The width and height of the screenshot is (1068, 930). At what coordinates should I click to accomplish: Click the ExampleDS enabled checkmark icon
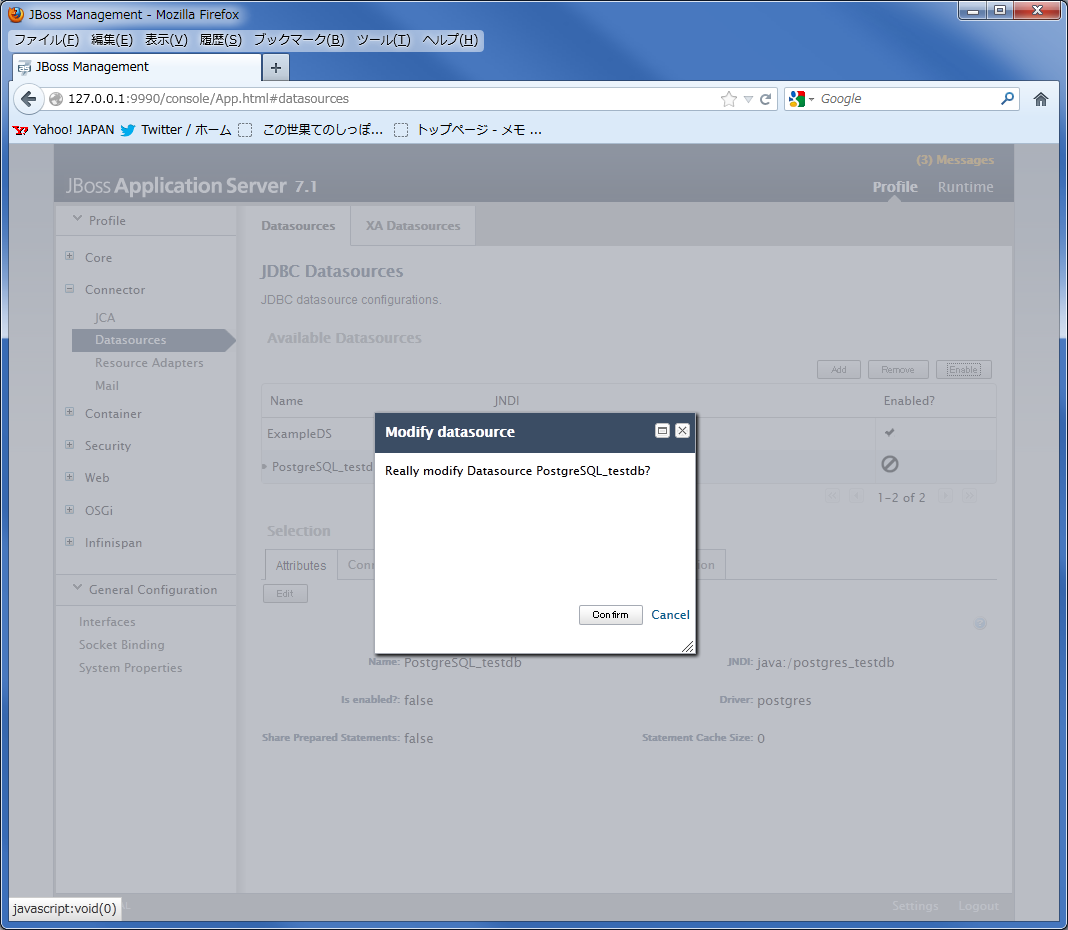click(890, 432)
